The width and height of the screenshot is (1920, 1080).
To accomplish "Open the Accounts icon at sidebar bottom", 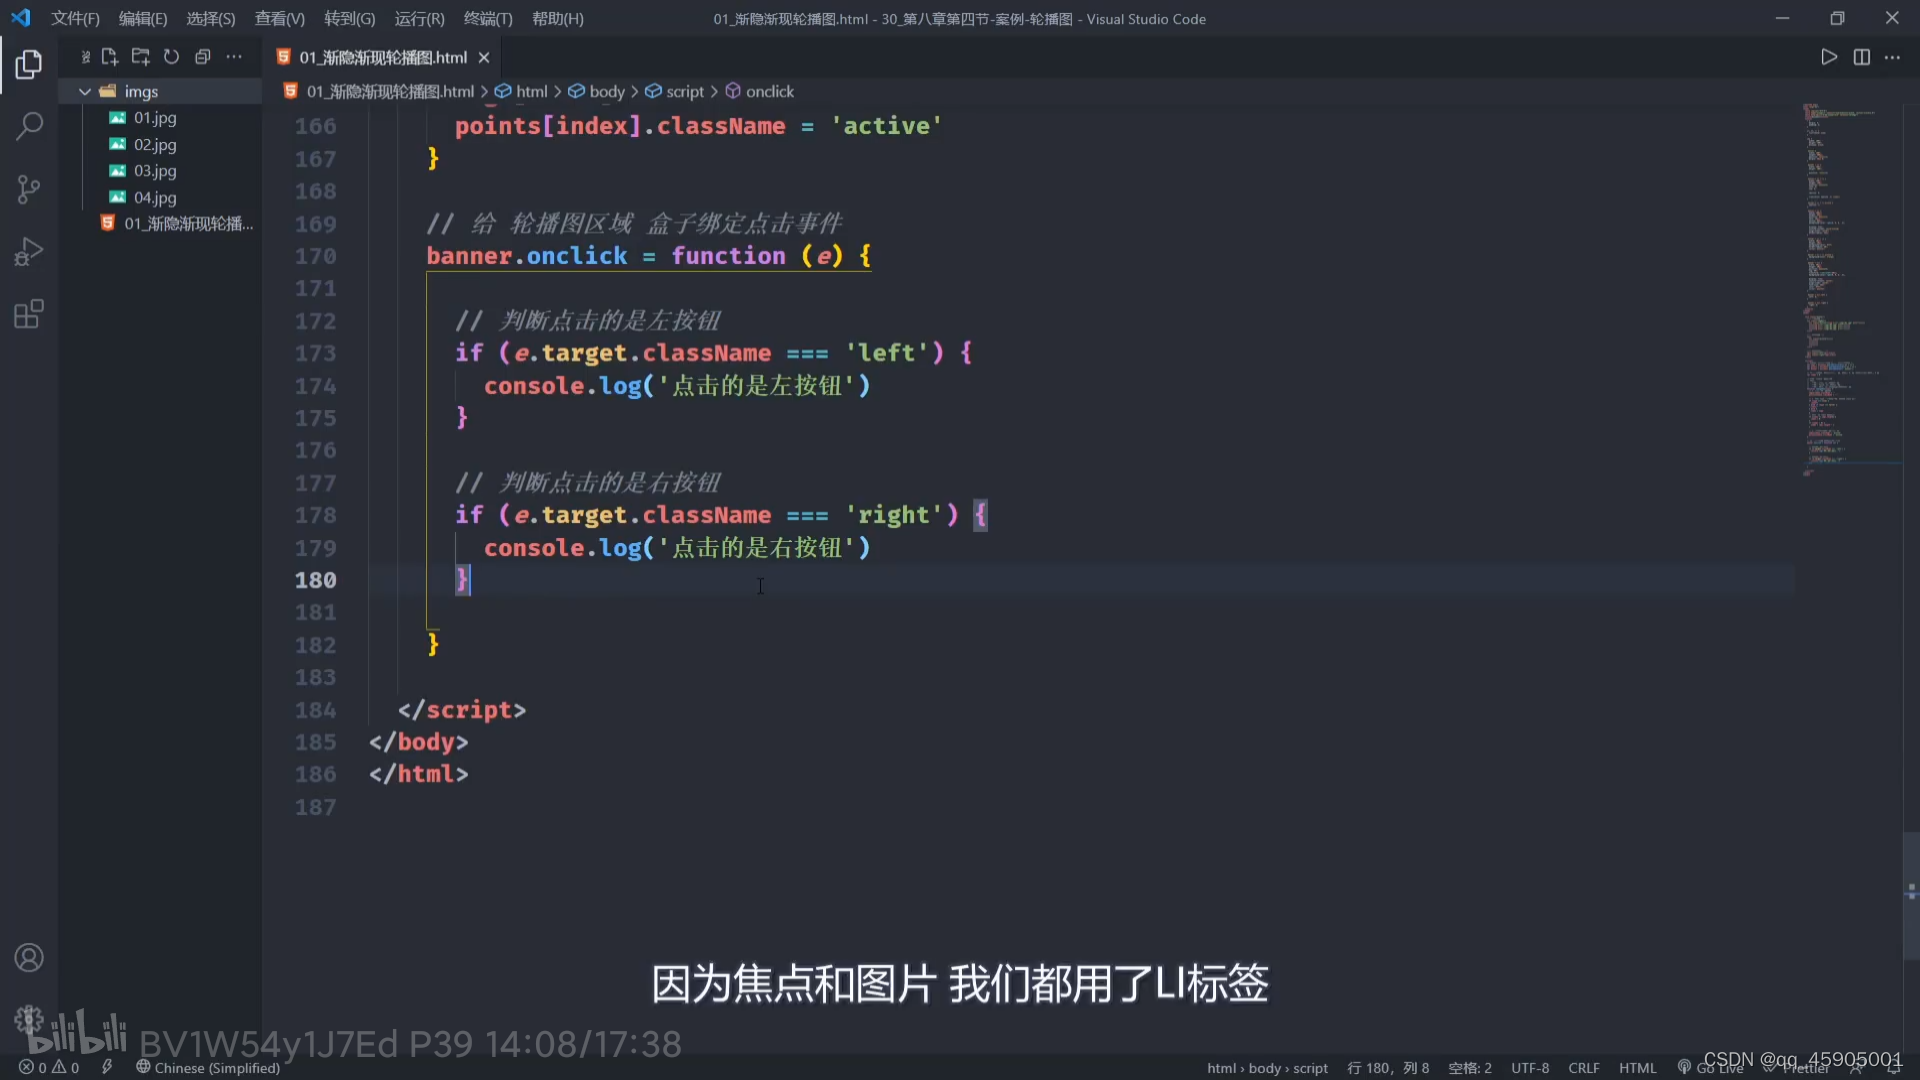I will coord(29,957).
